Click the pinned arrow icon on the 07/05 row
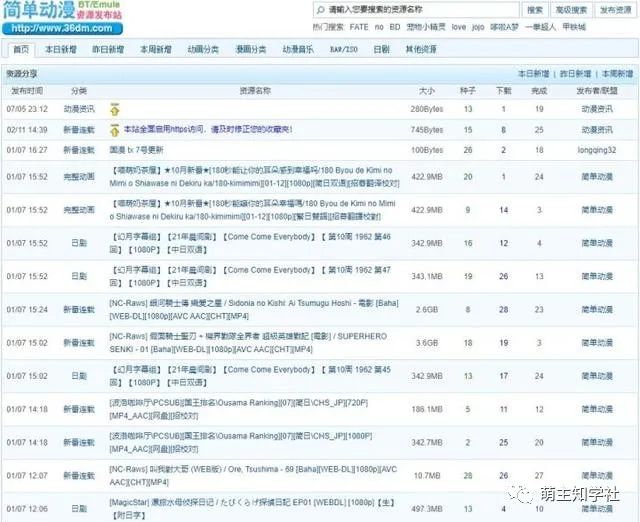 (x=115, y=109)
